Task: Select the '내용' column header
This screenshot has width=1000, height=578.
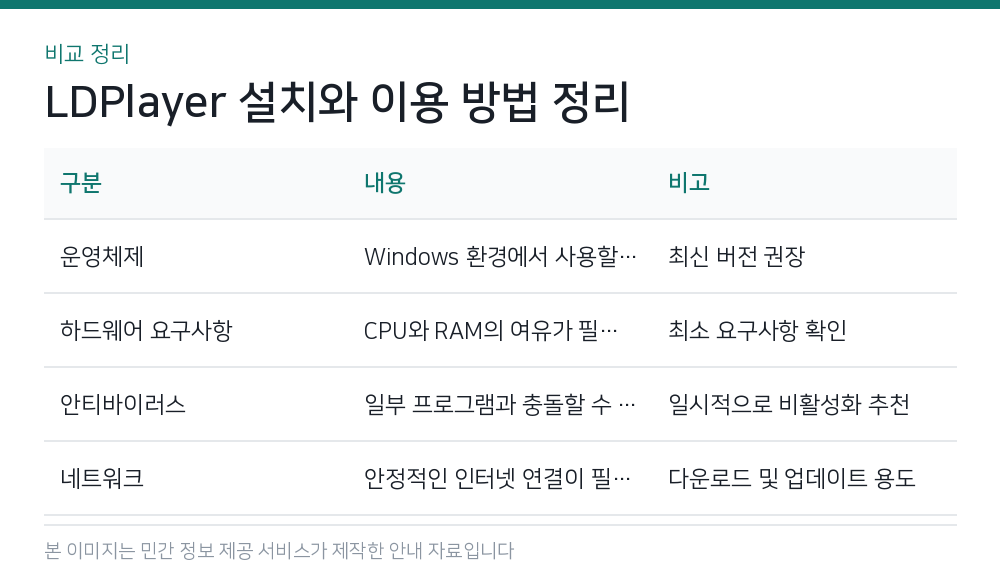Action: (x=385, y=183)
